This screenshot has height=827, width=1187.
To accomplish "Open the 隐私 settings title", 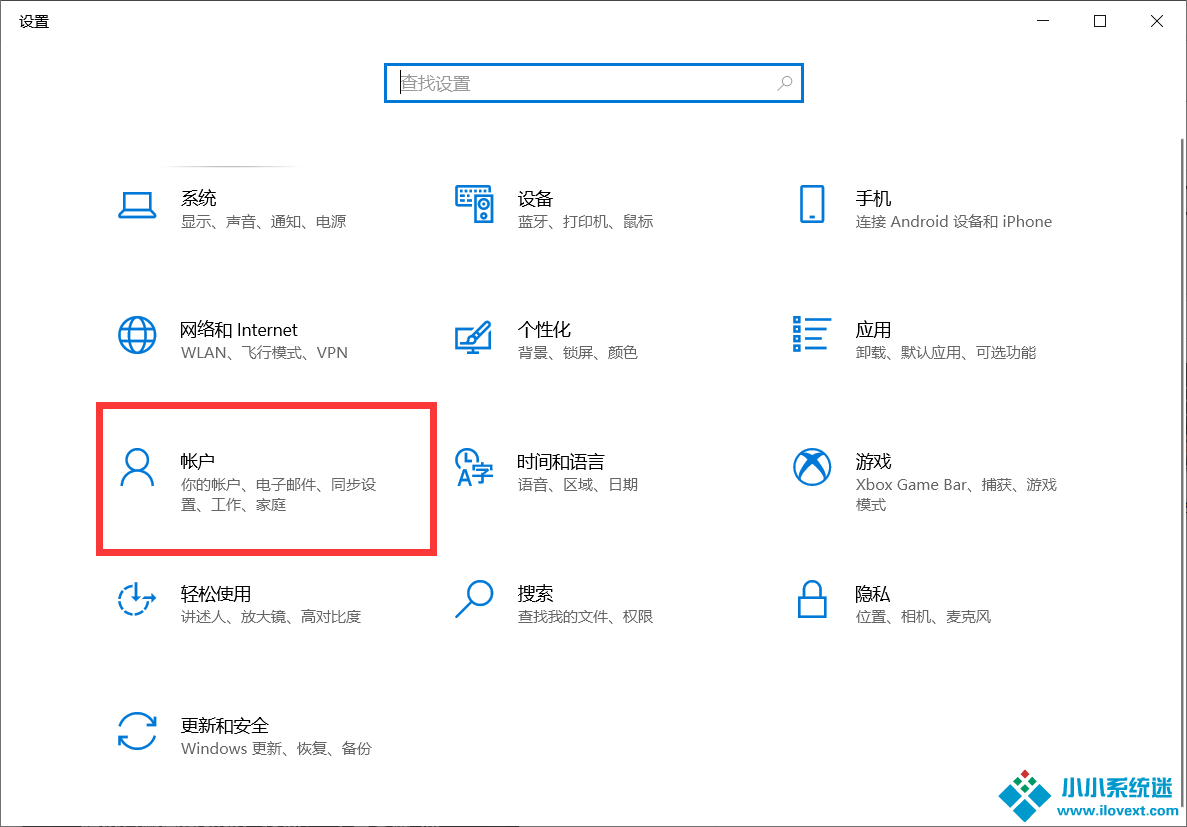I will tap(874, 593).
